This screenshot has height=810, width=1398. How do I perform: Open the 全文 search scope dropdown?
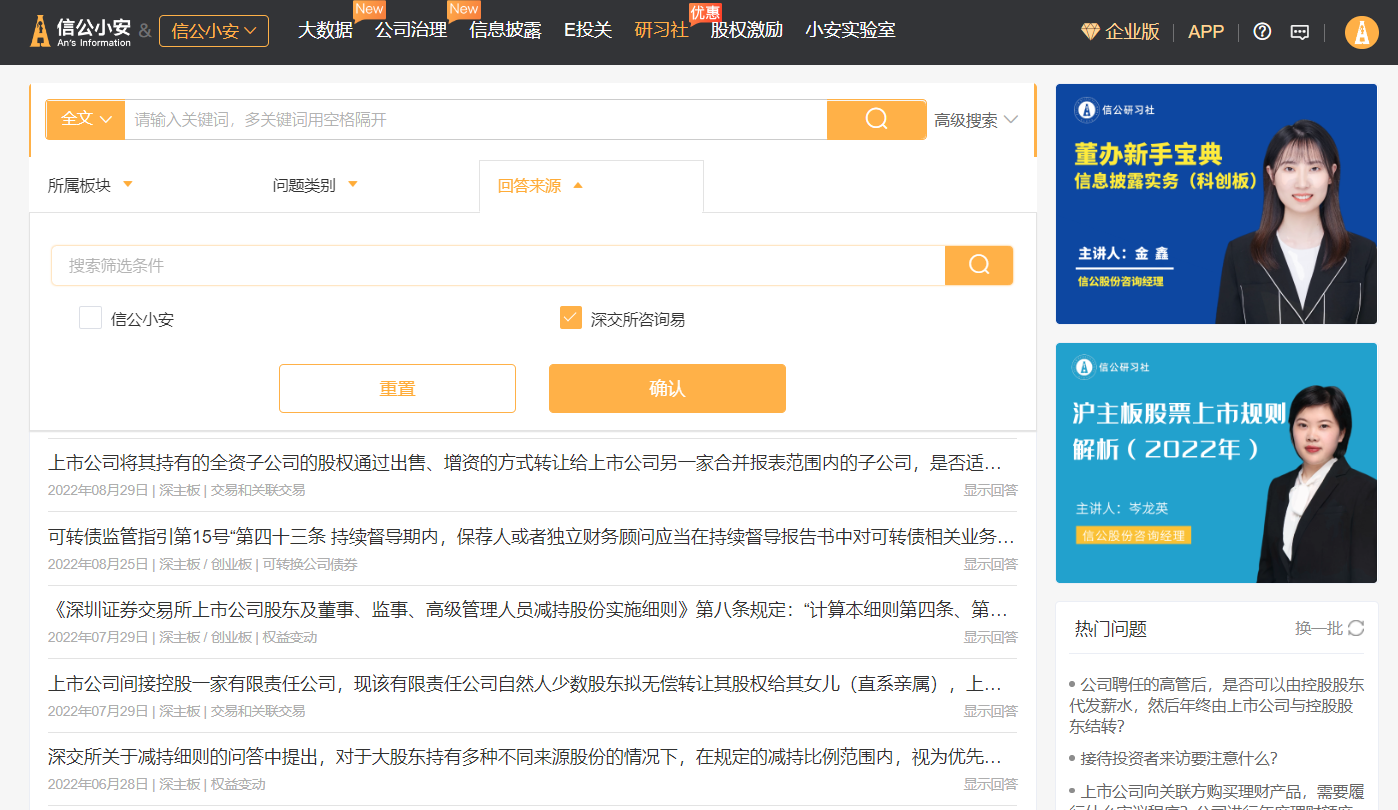85,119
